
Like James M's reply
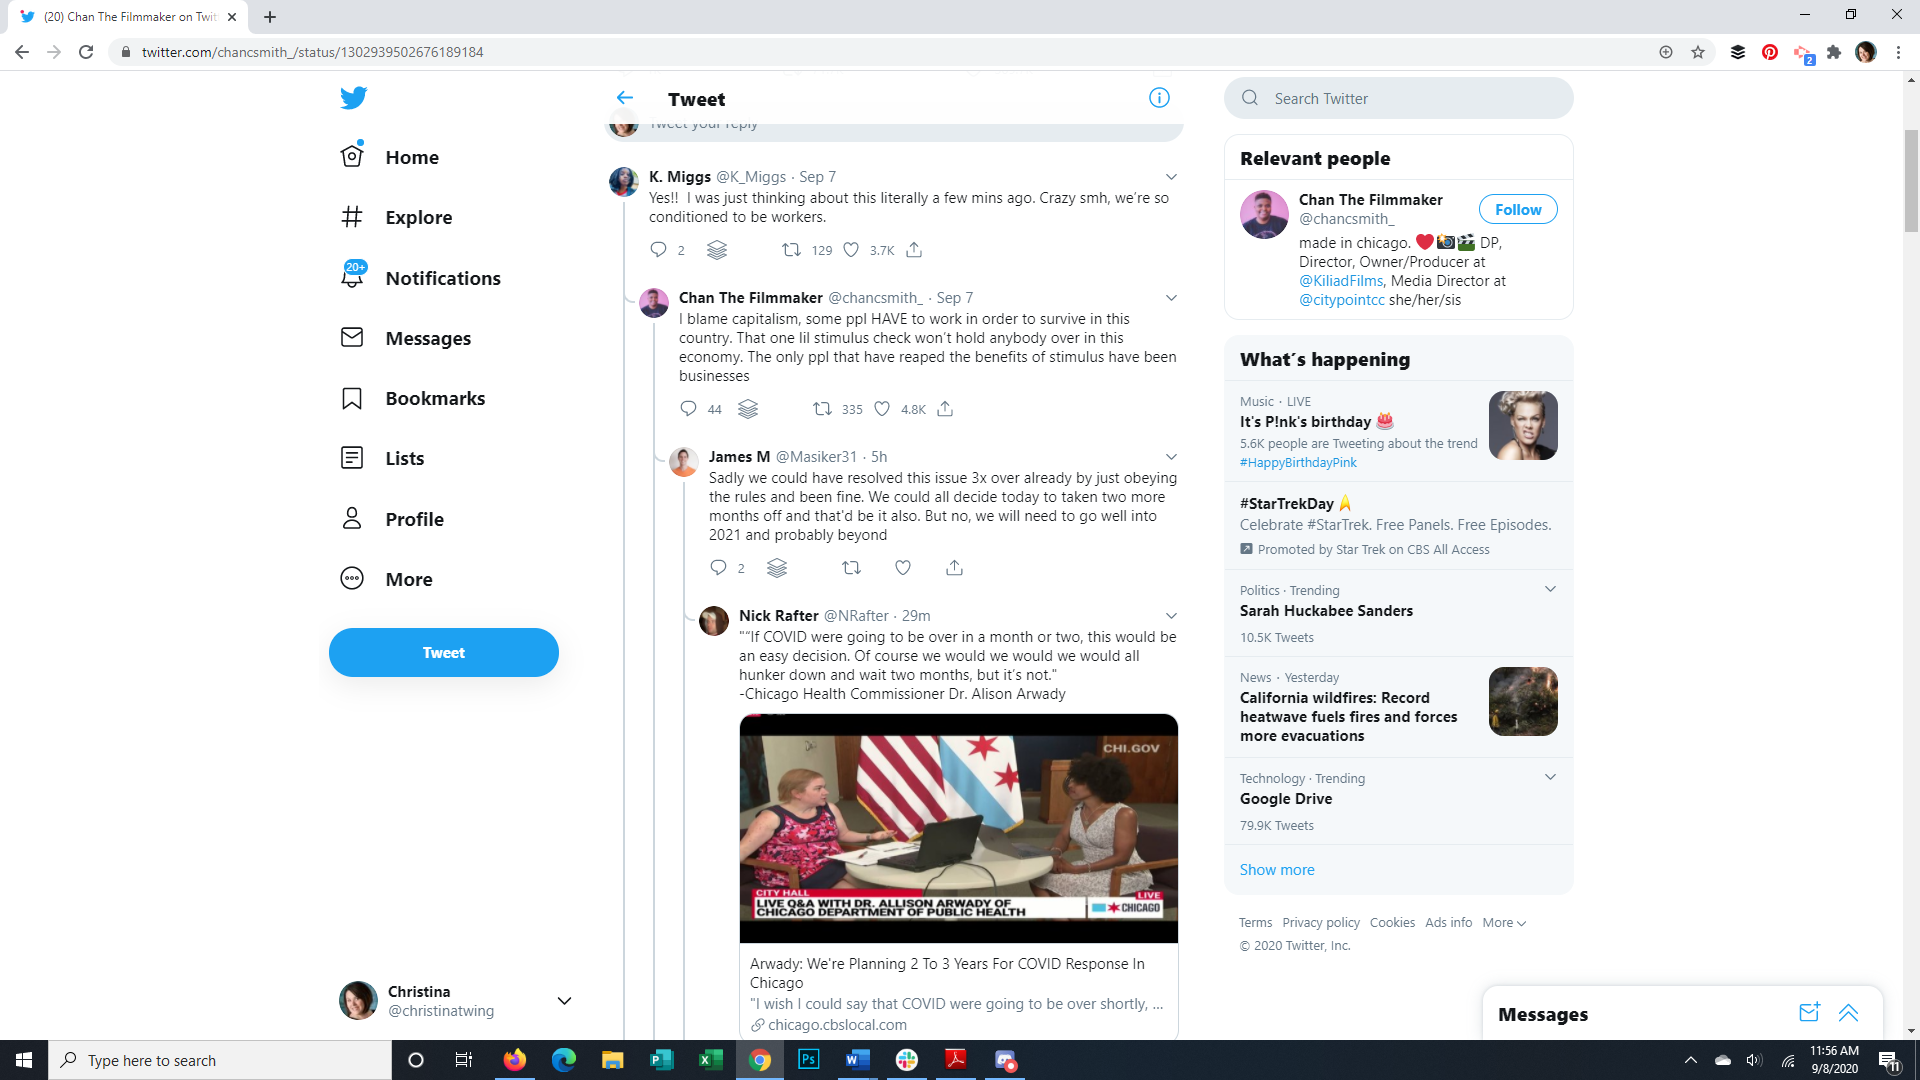(903, 568)
